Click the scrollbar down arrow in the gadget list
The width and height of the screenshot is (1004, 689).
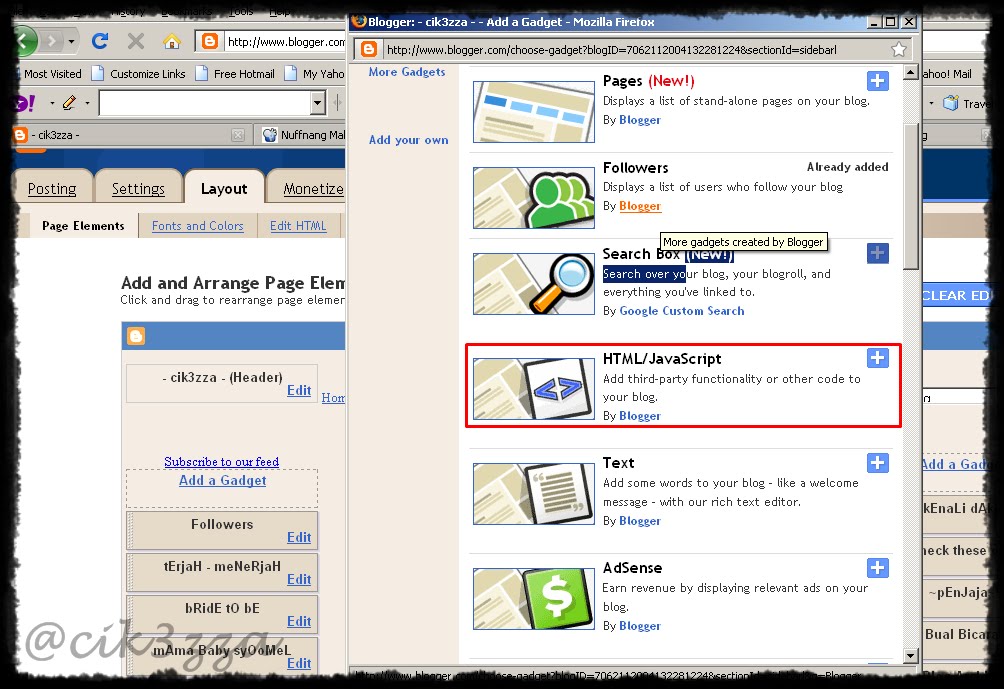click(911, 656)
